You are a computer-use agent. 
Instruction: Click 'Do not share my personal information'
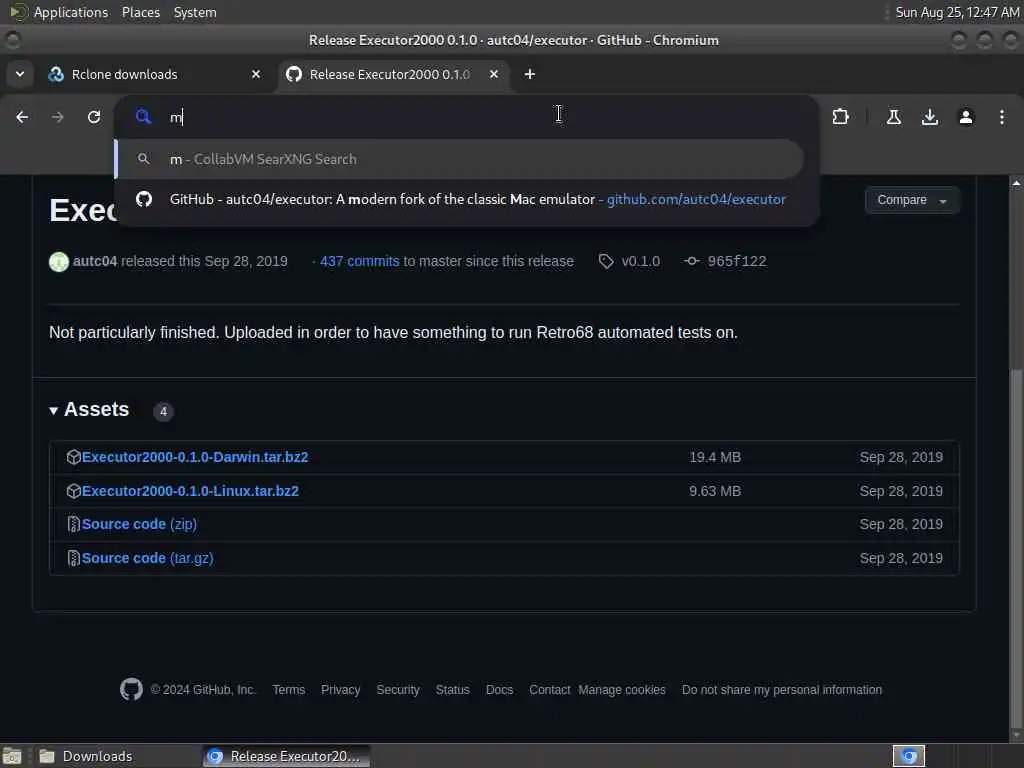782,690
